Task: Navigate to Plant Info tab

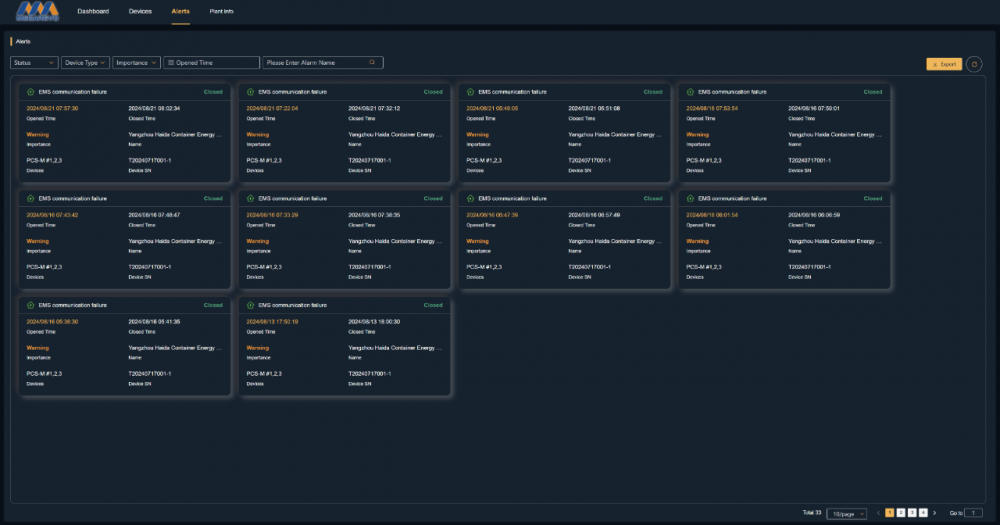Action: (221, 10)
